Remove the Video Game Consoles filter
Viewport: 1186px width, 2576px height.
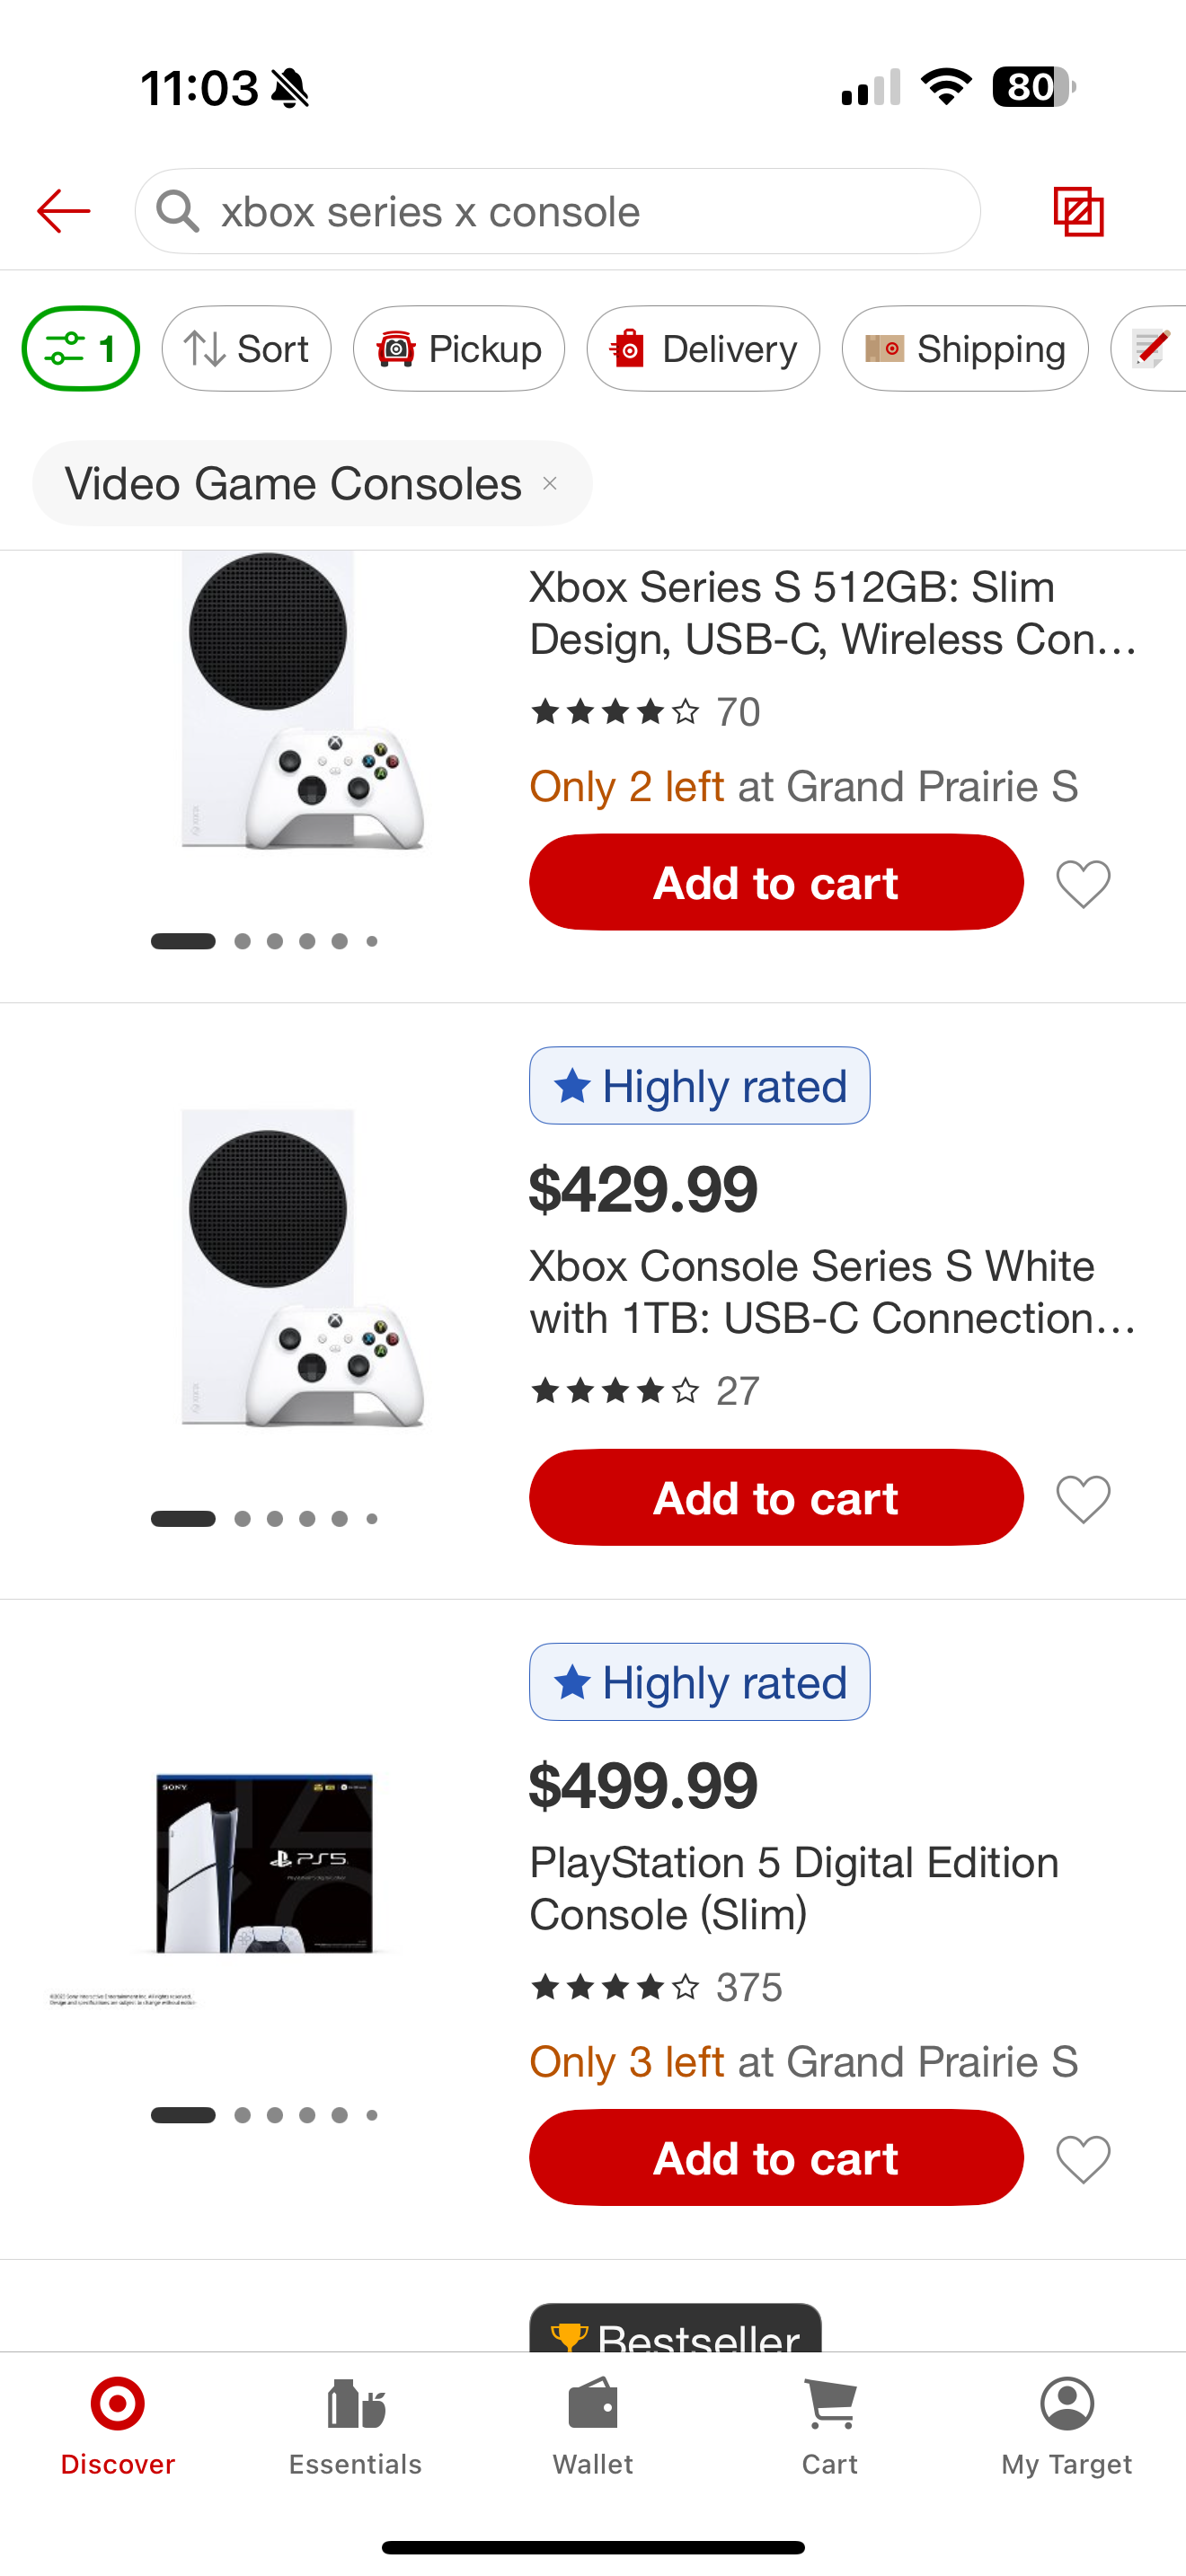point(549,484)
